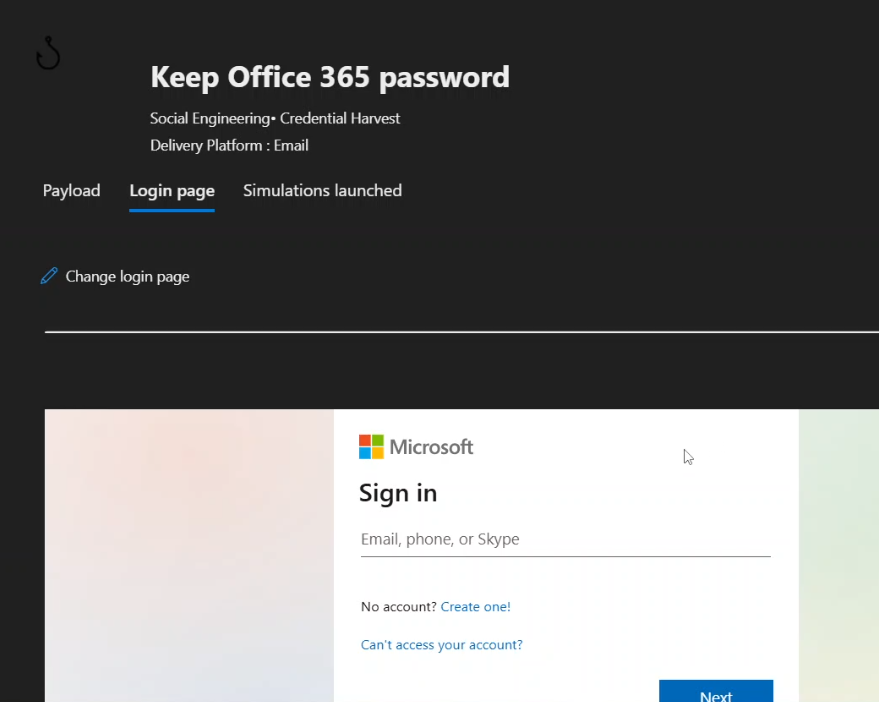Viewport: 879px width, 702px height.
Task: Click Social Engineering Credential Harvest text
Action: 275,118
